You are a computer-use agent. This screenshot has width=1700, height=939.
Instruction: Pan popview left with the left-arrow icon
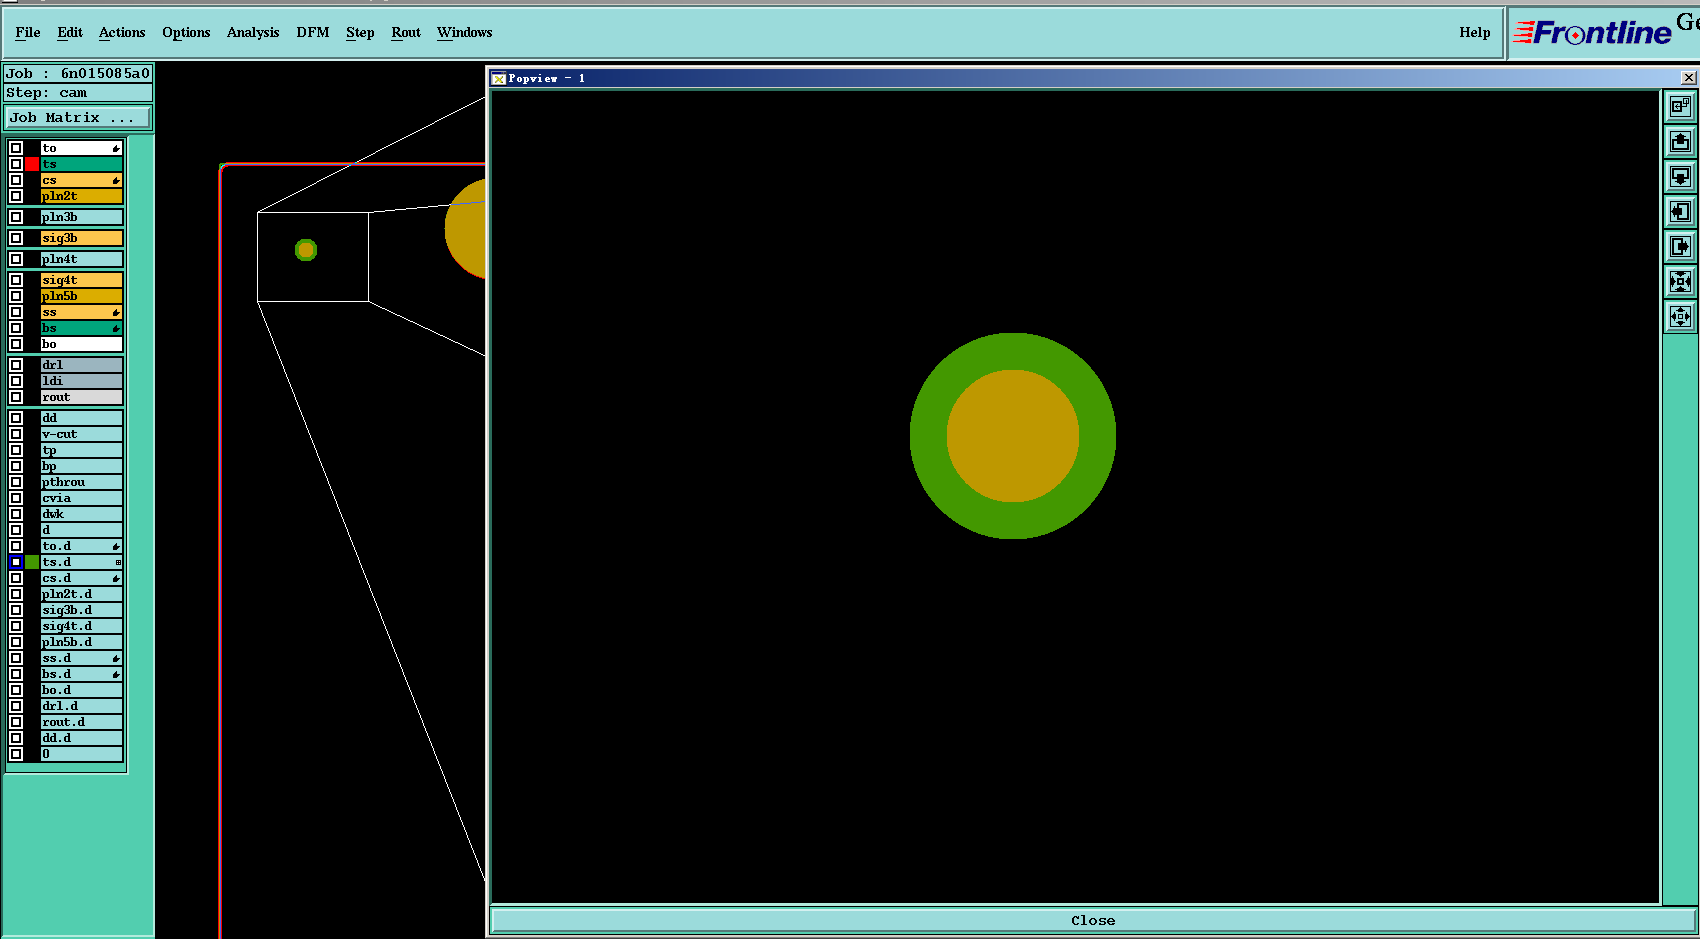pyautogui.click(x=1680, y=212)
